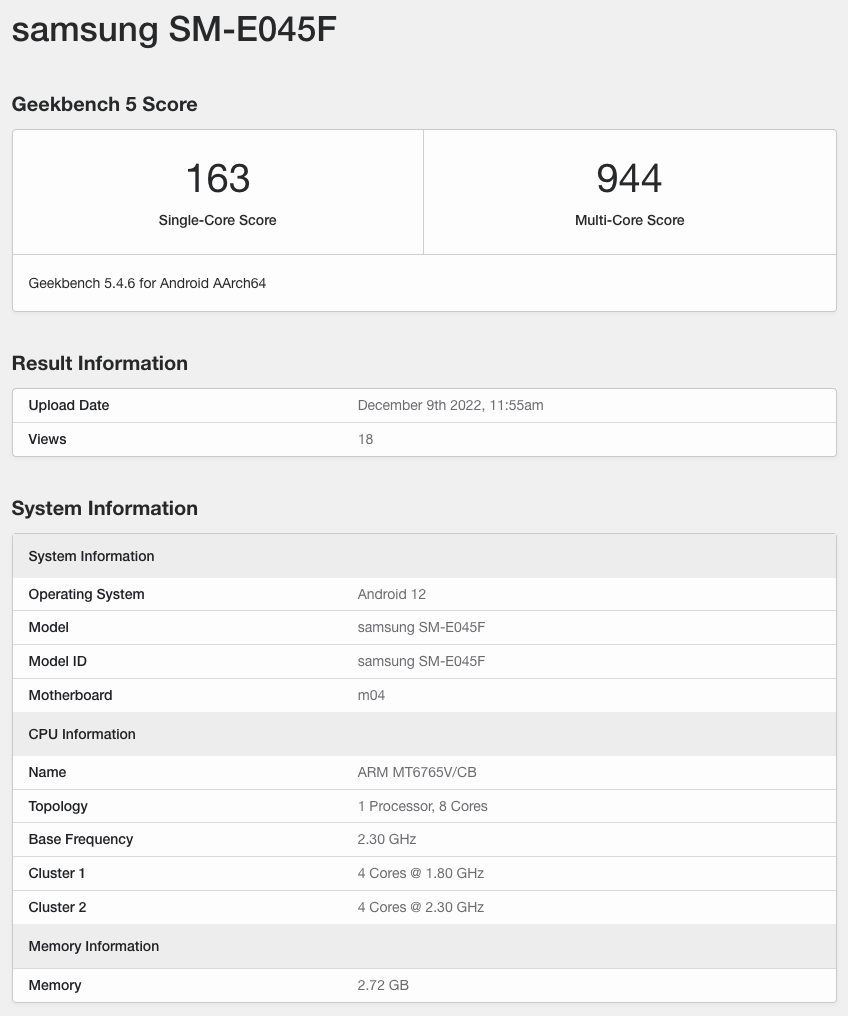848x1016 pixels.
Task: Select the Single-Core Score value 163
Action: [217, 179]
